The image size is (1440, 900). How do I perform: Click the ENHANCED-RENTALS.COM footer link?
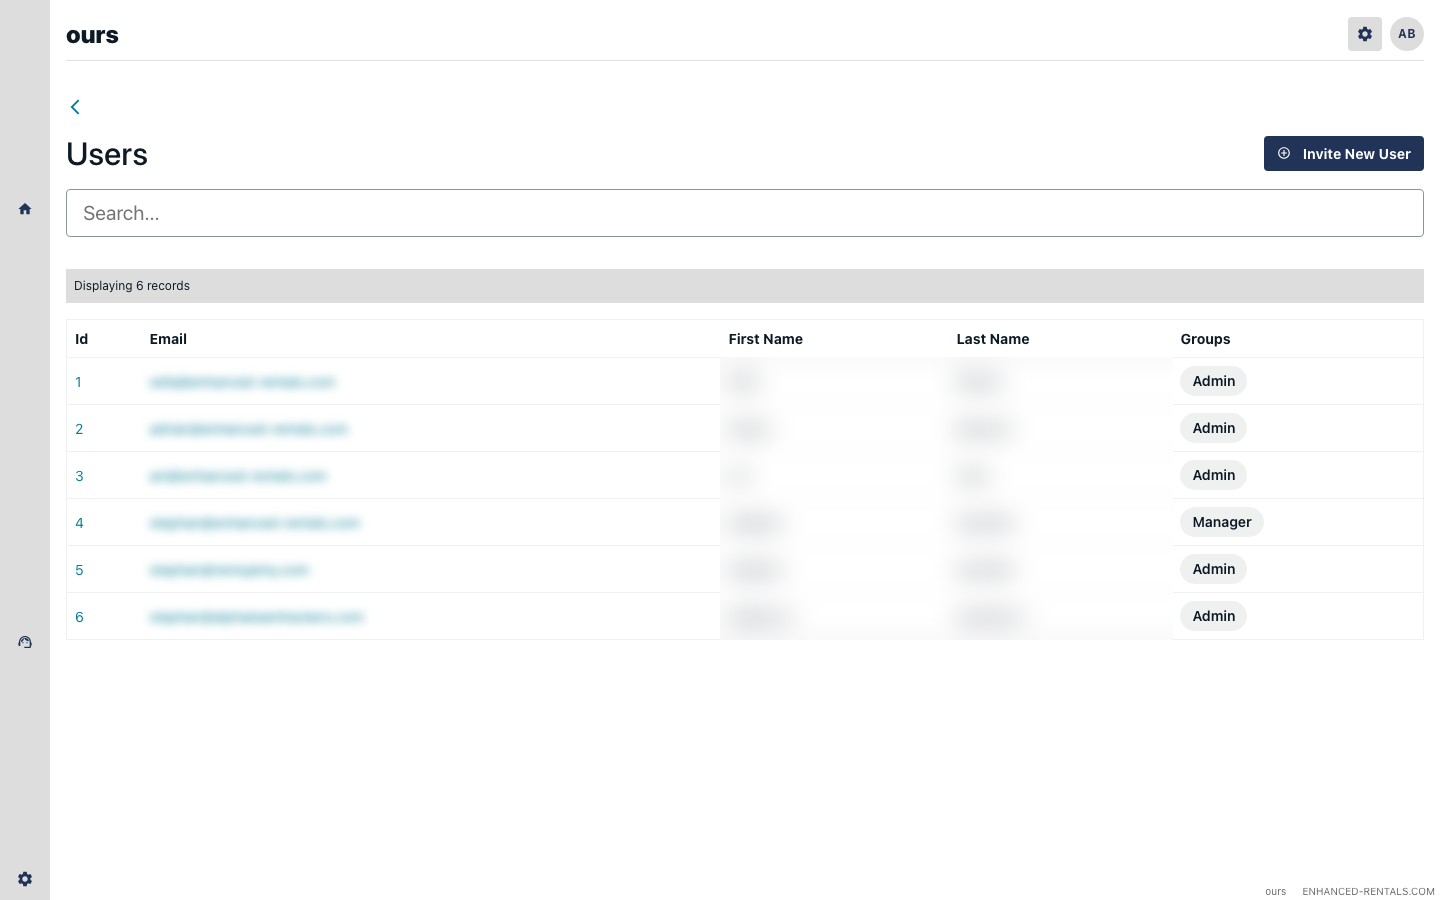click(1367, 891)
